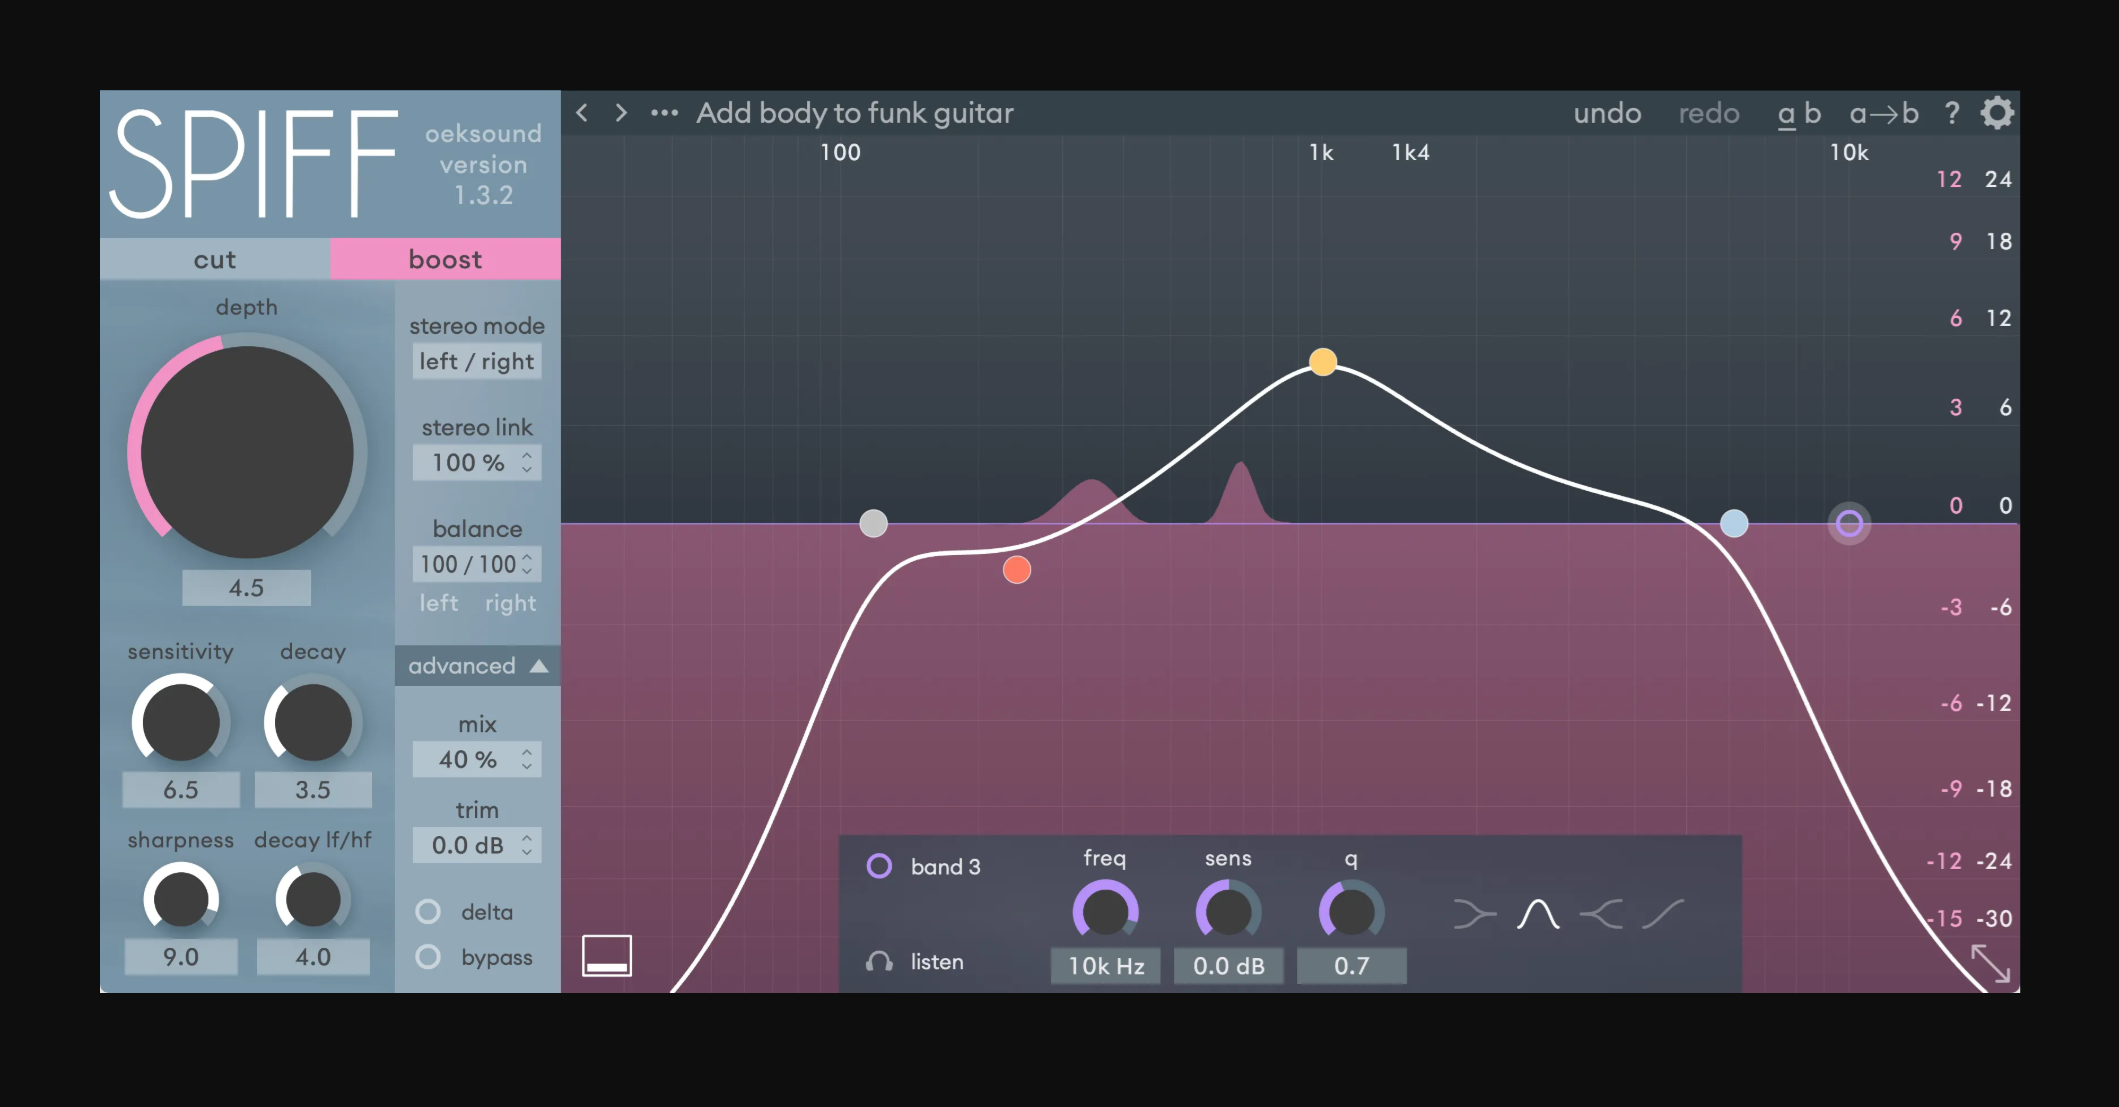
Task: Switch to cut mode
Action: [x=215, y=260]
